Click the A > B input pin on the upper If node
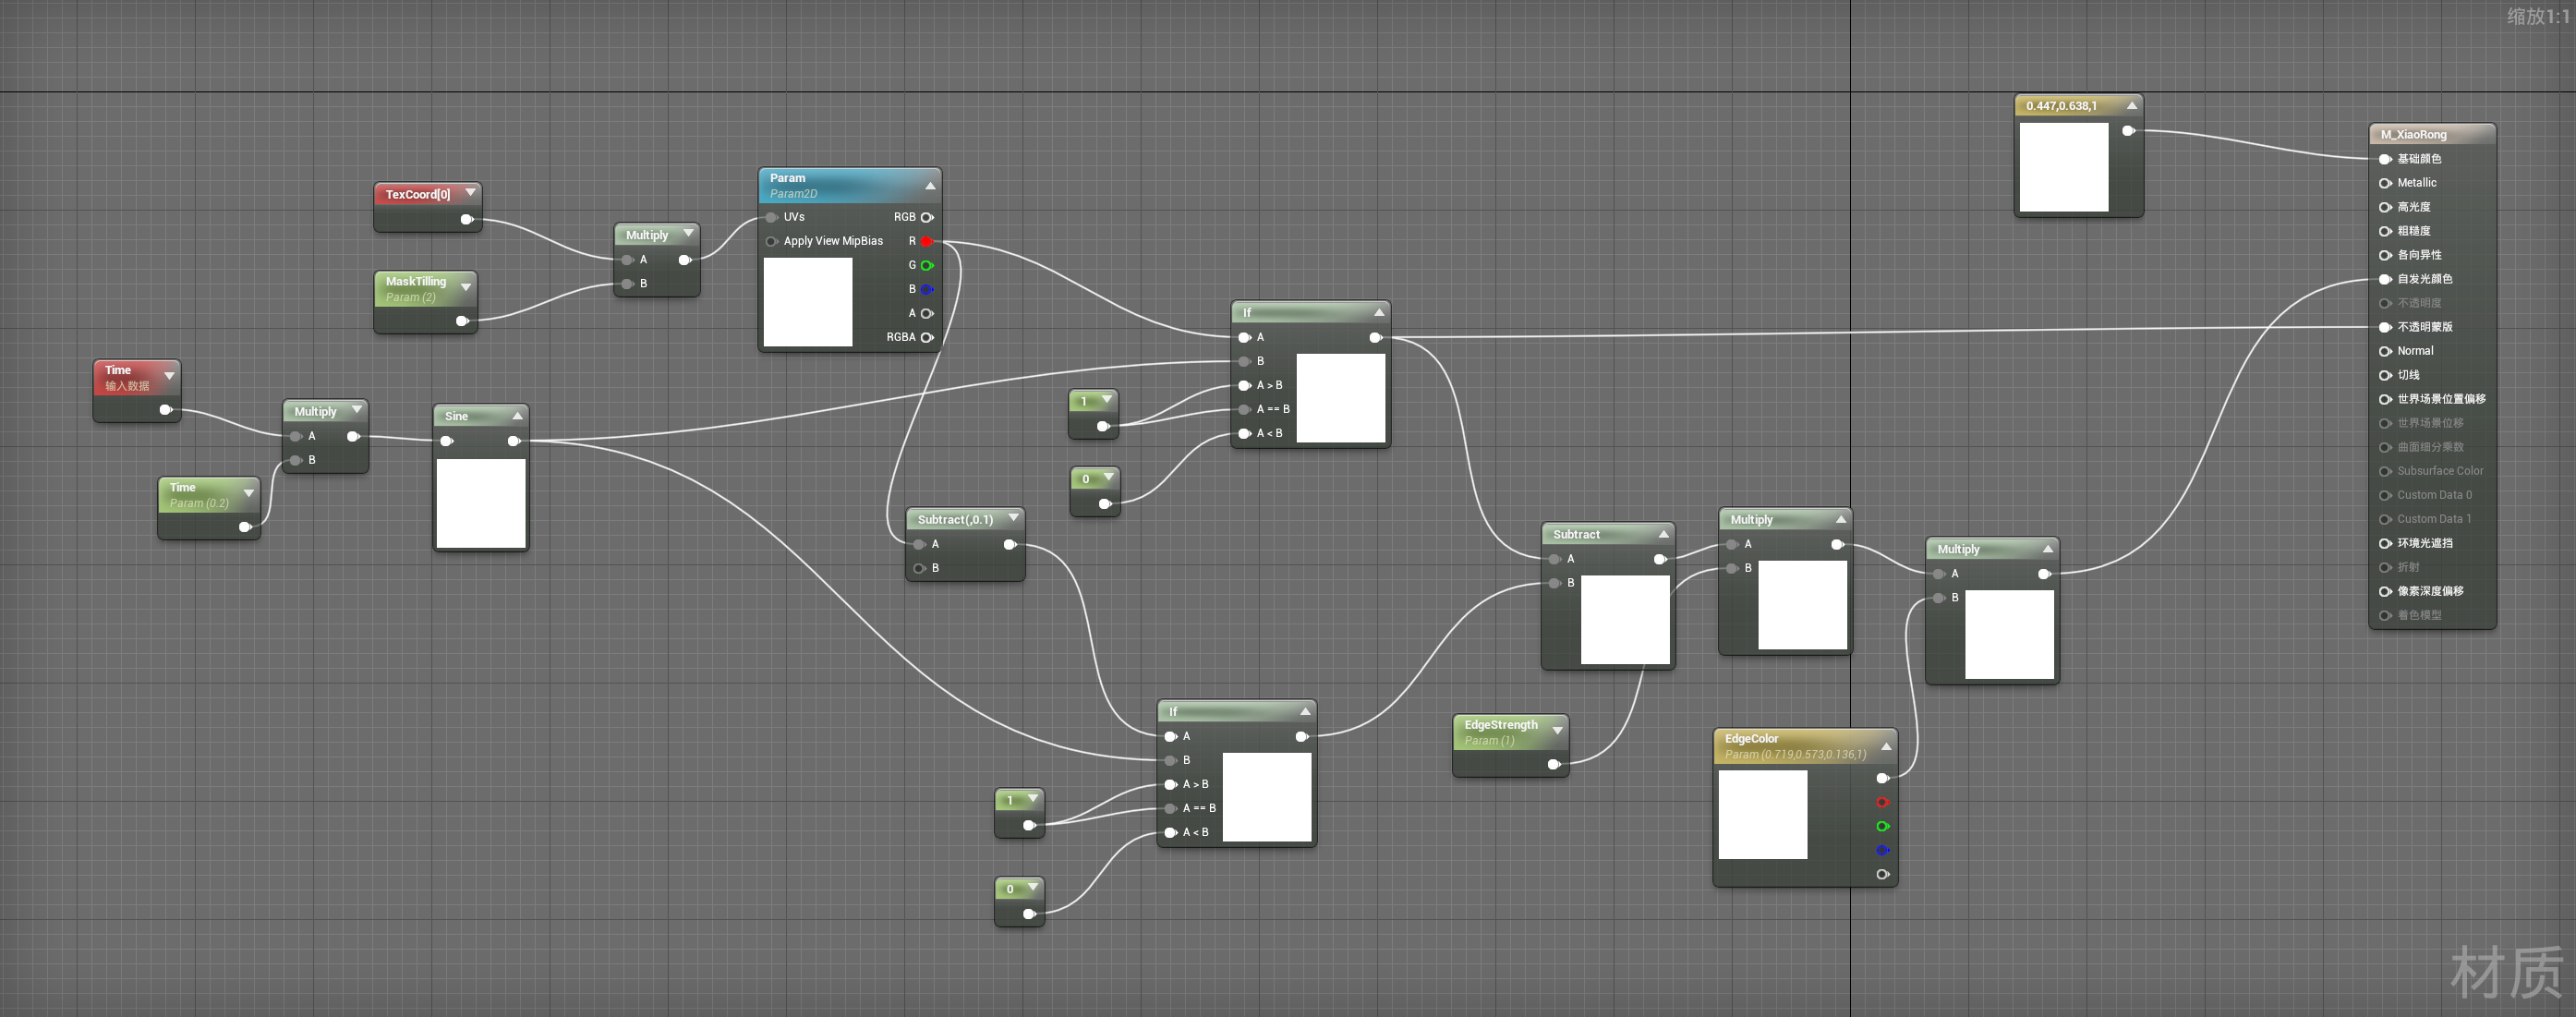 pos(1243,385)
